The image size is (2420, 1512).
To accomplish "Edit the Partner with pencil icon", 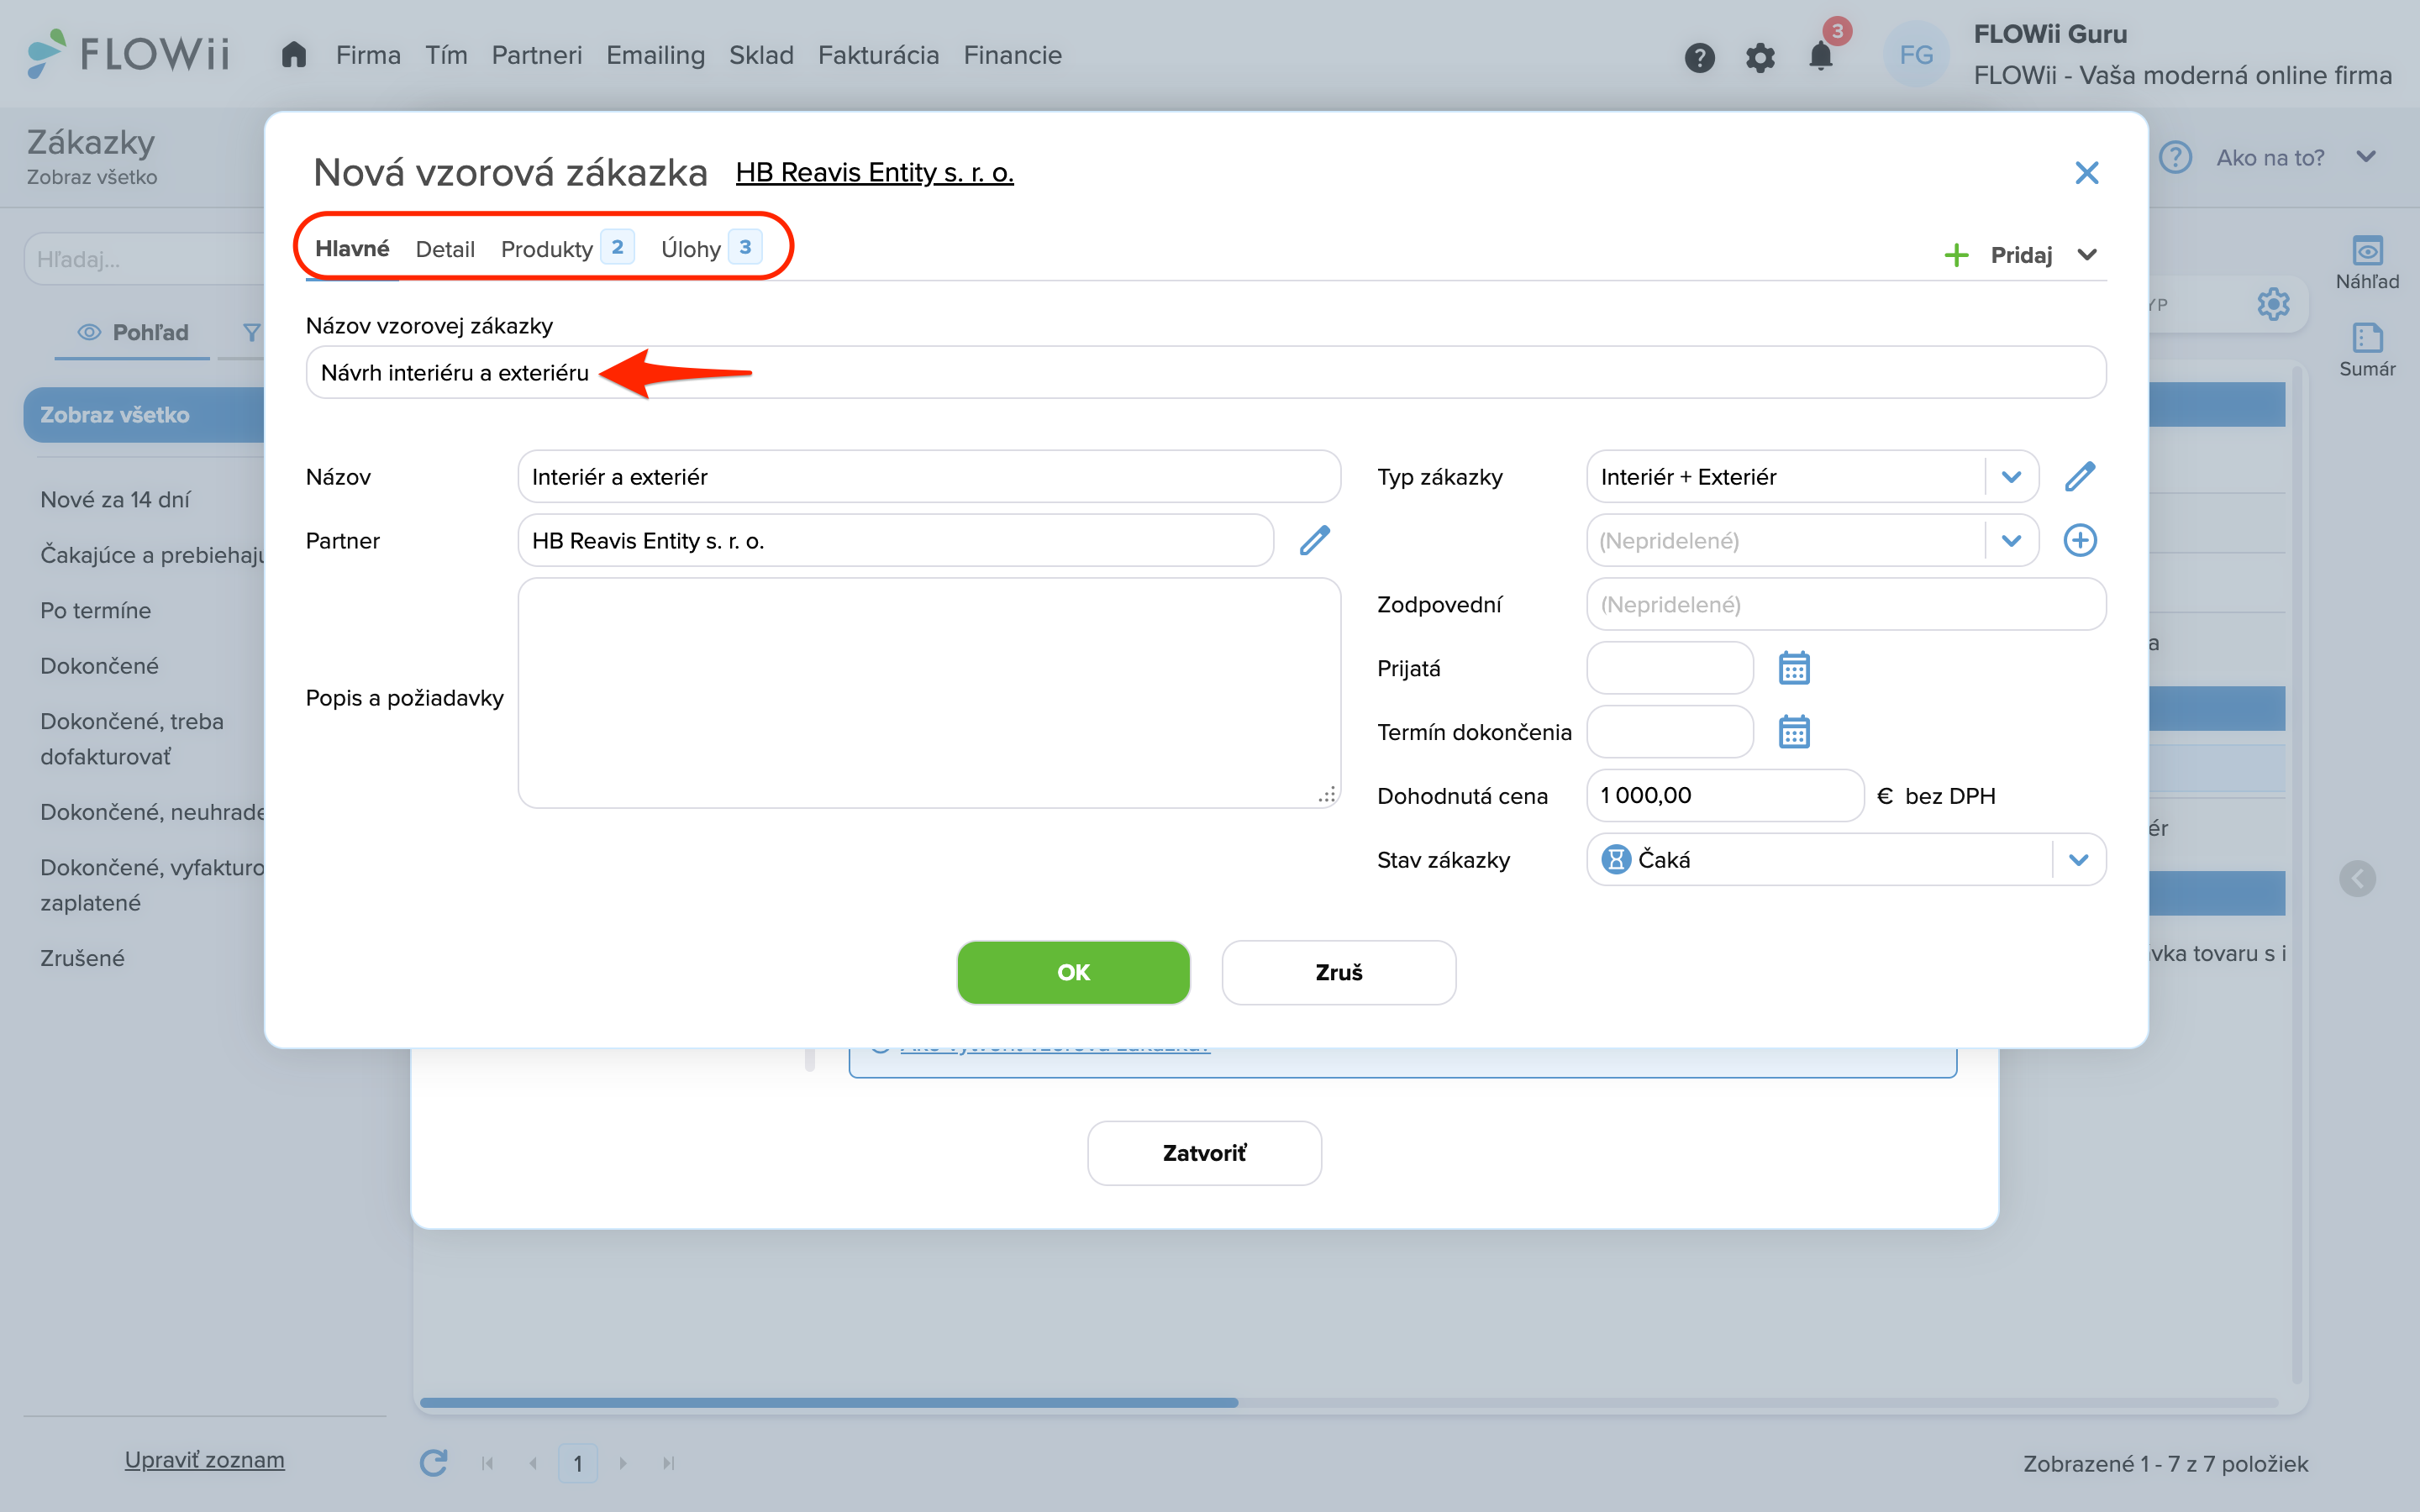I will point(1314,540).
